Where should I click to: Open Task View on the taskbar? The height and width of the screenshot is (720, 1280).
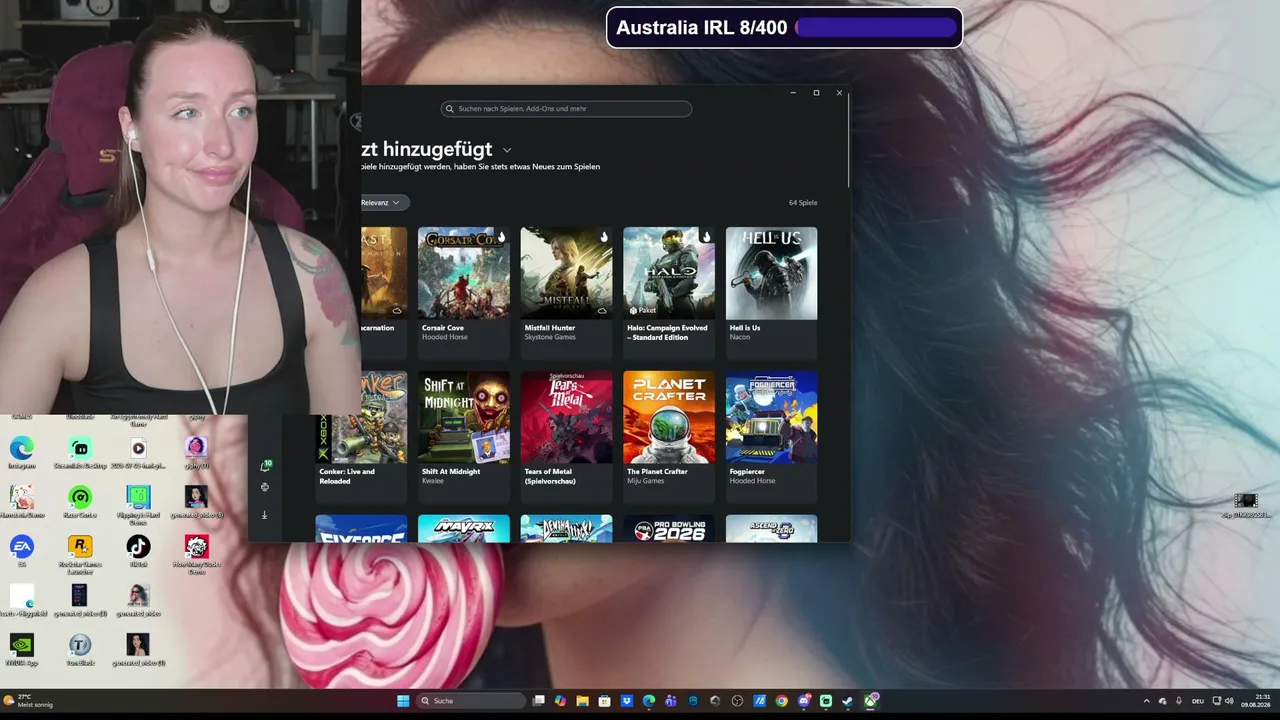tap(538, 701)
